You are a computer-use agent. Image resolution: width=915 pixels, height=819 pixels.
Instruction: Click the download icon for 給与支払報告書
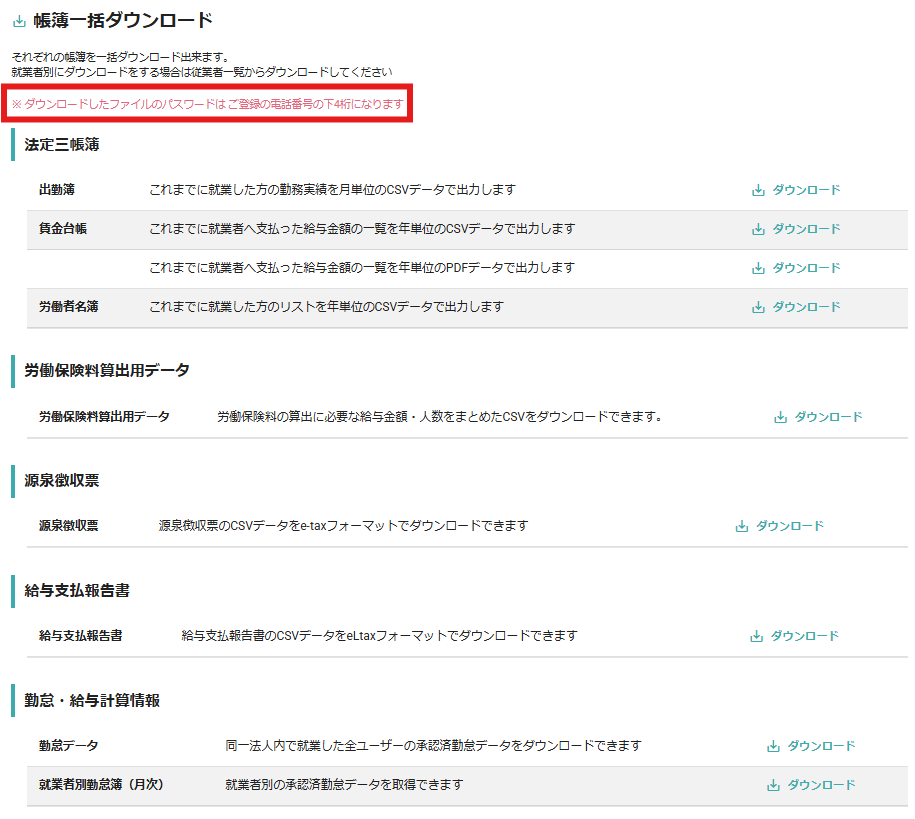coord(757,636)
